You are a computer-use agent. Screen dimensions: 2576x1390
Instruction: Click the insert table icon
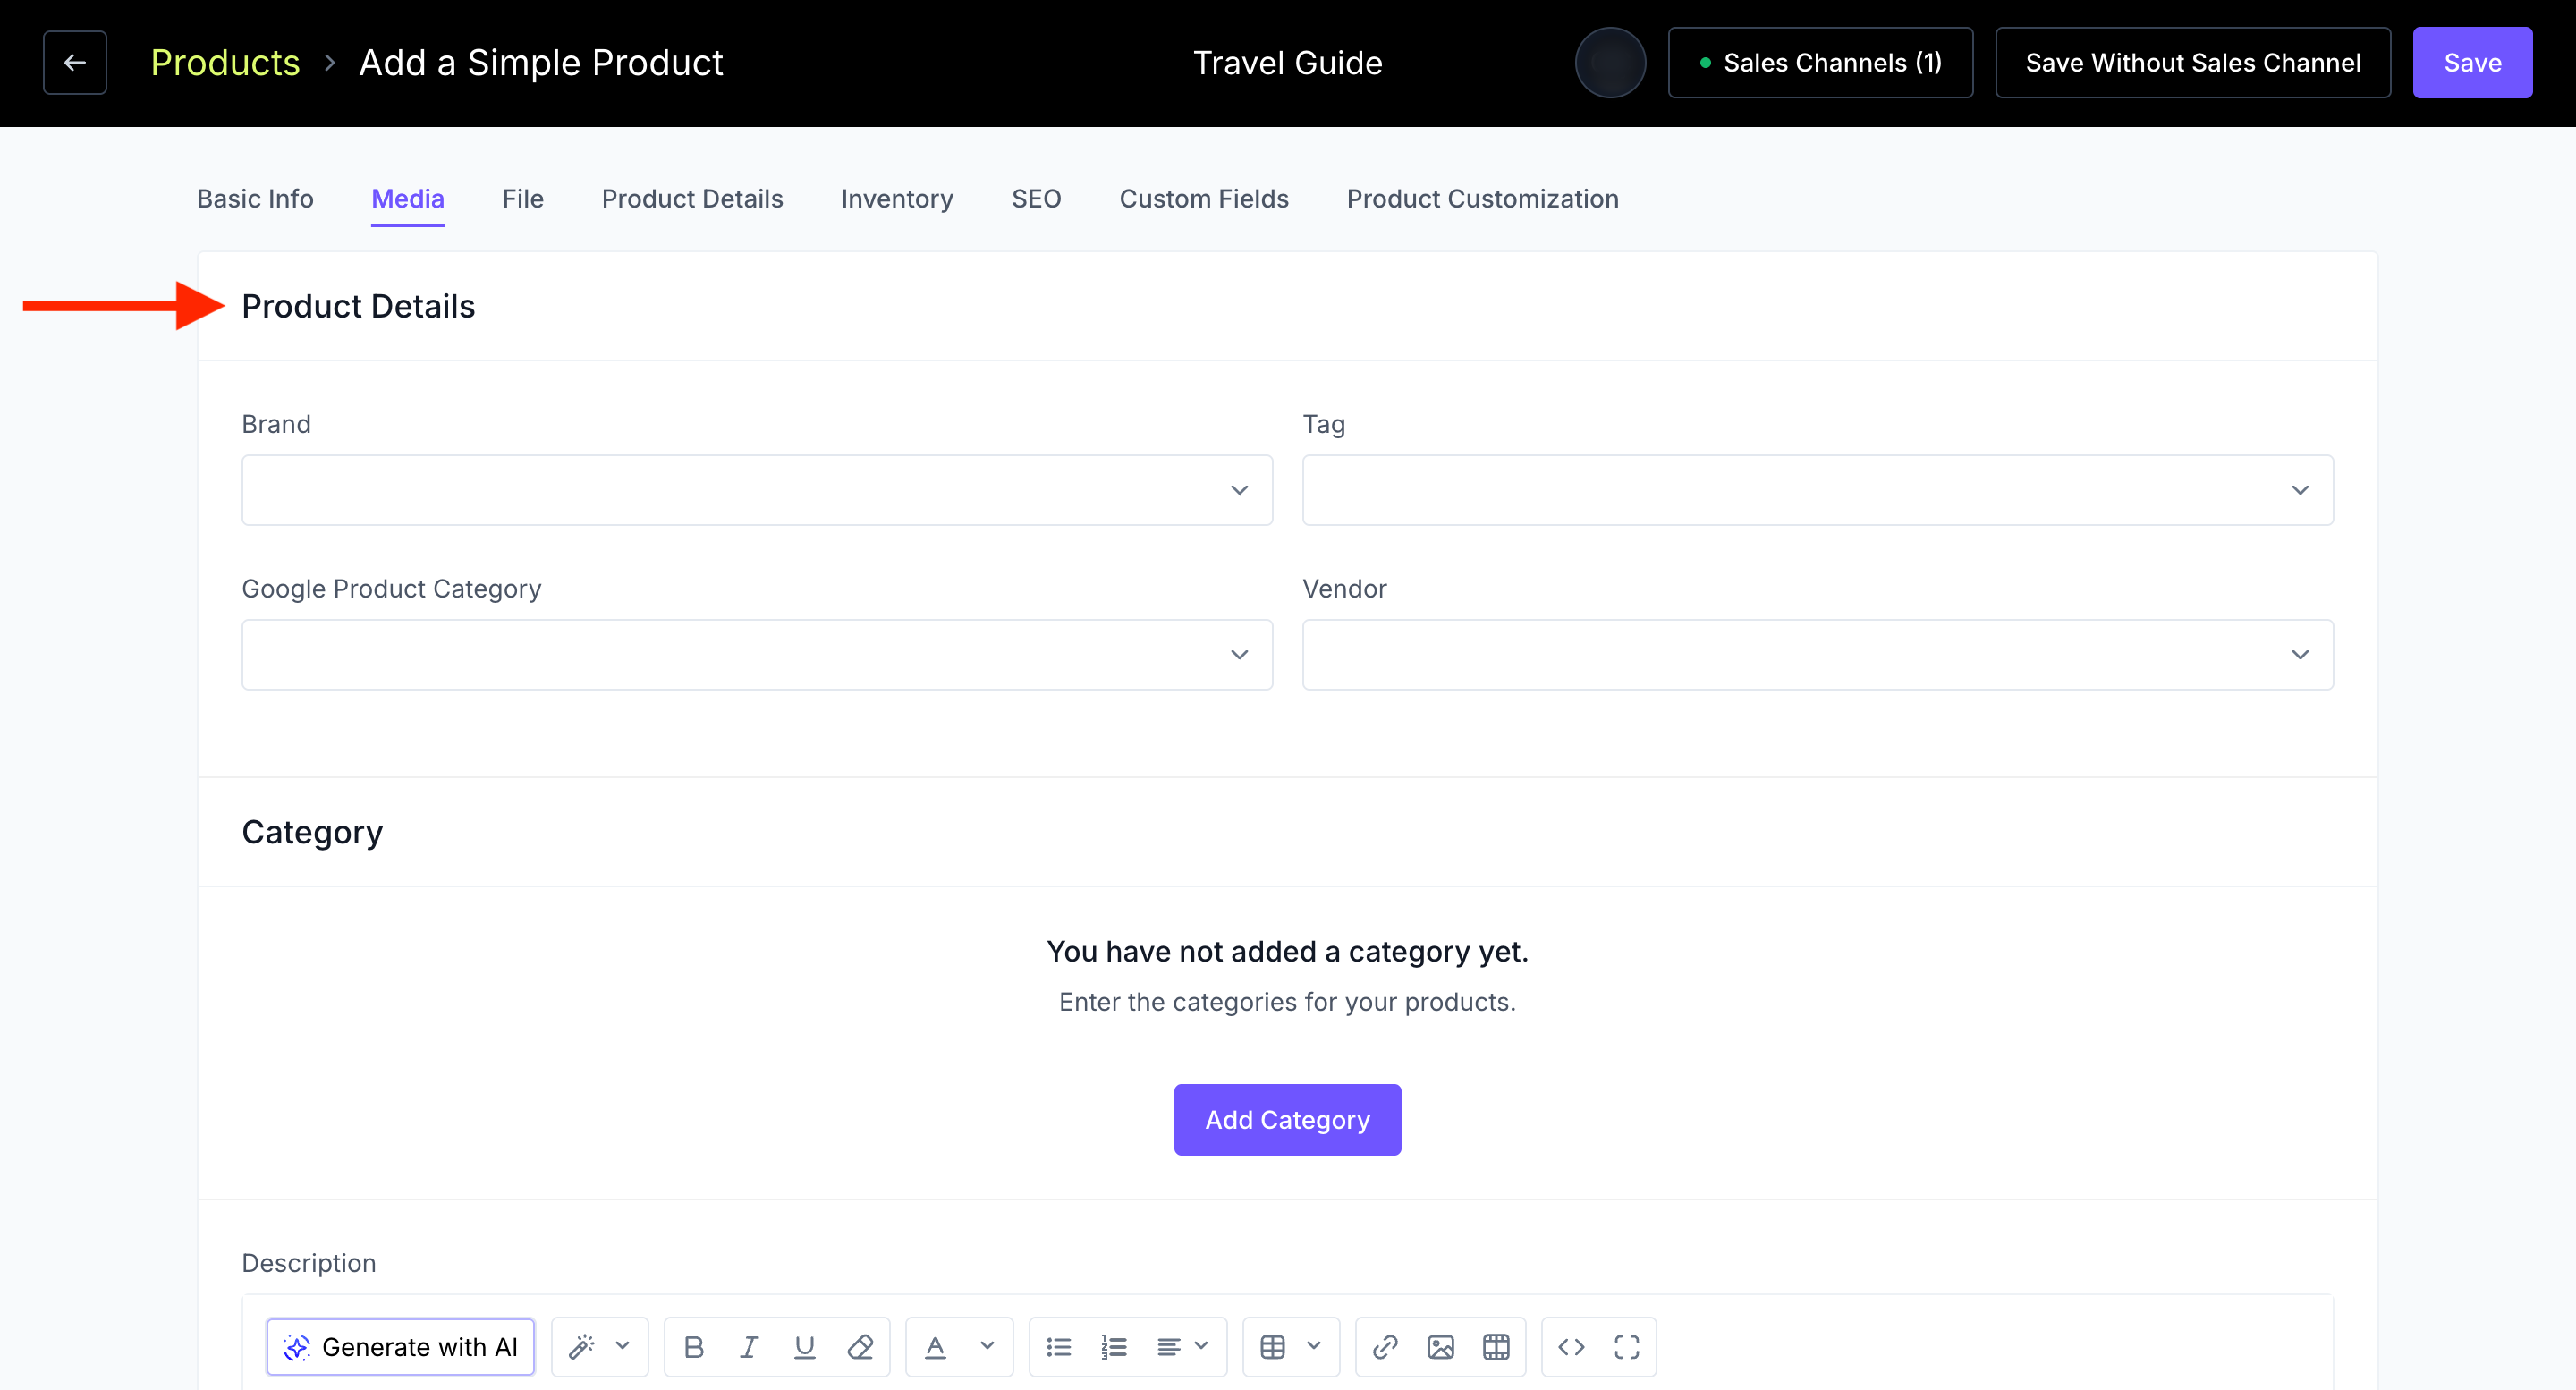(x=1272, y=1347)
